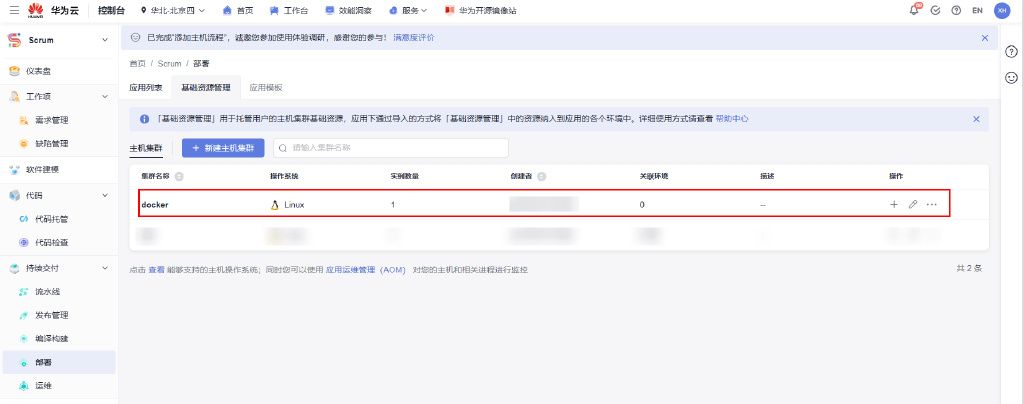Open the docker cluster name

point(155,204)
